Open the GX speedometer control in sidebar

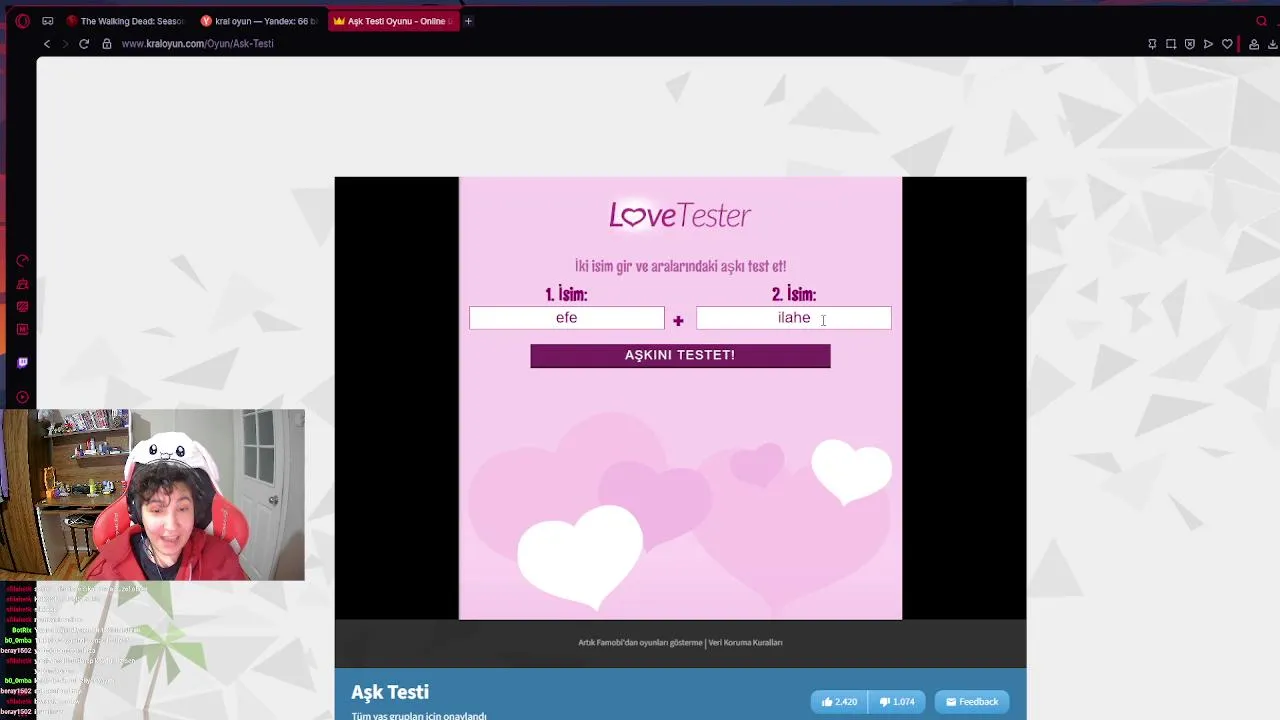22,261
